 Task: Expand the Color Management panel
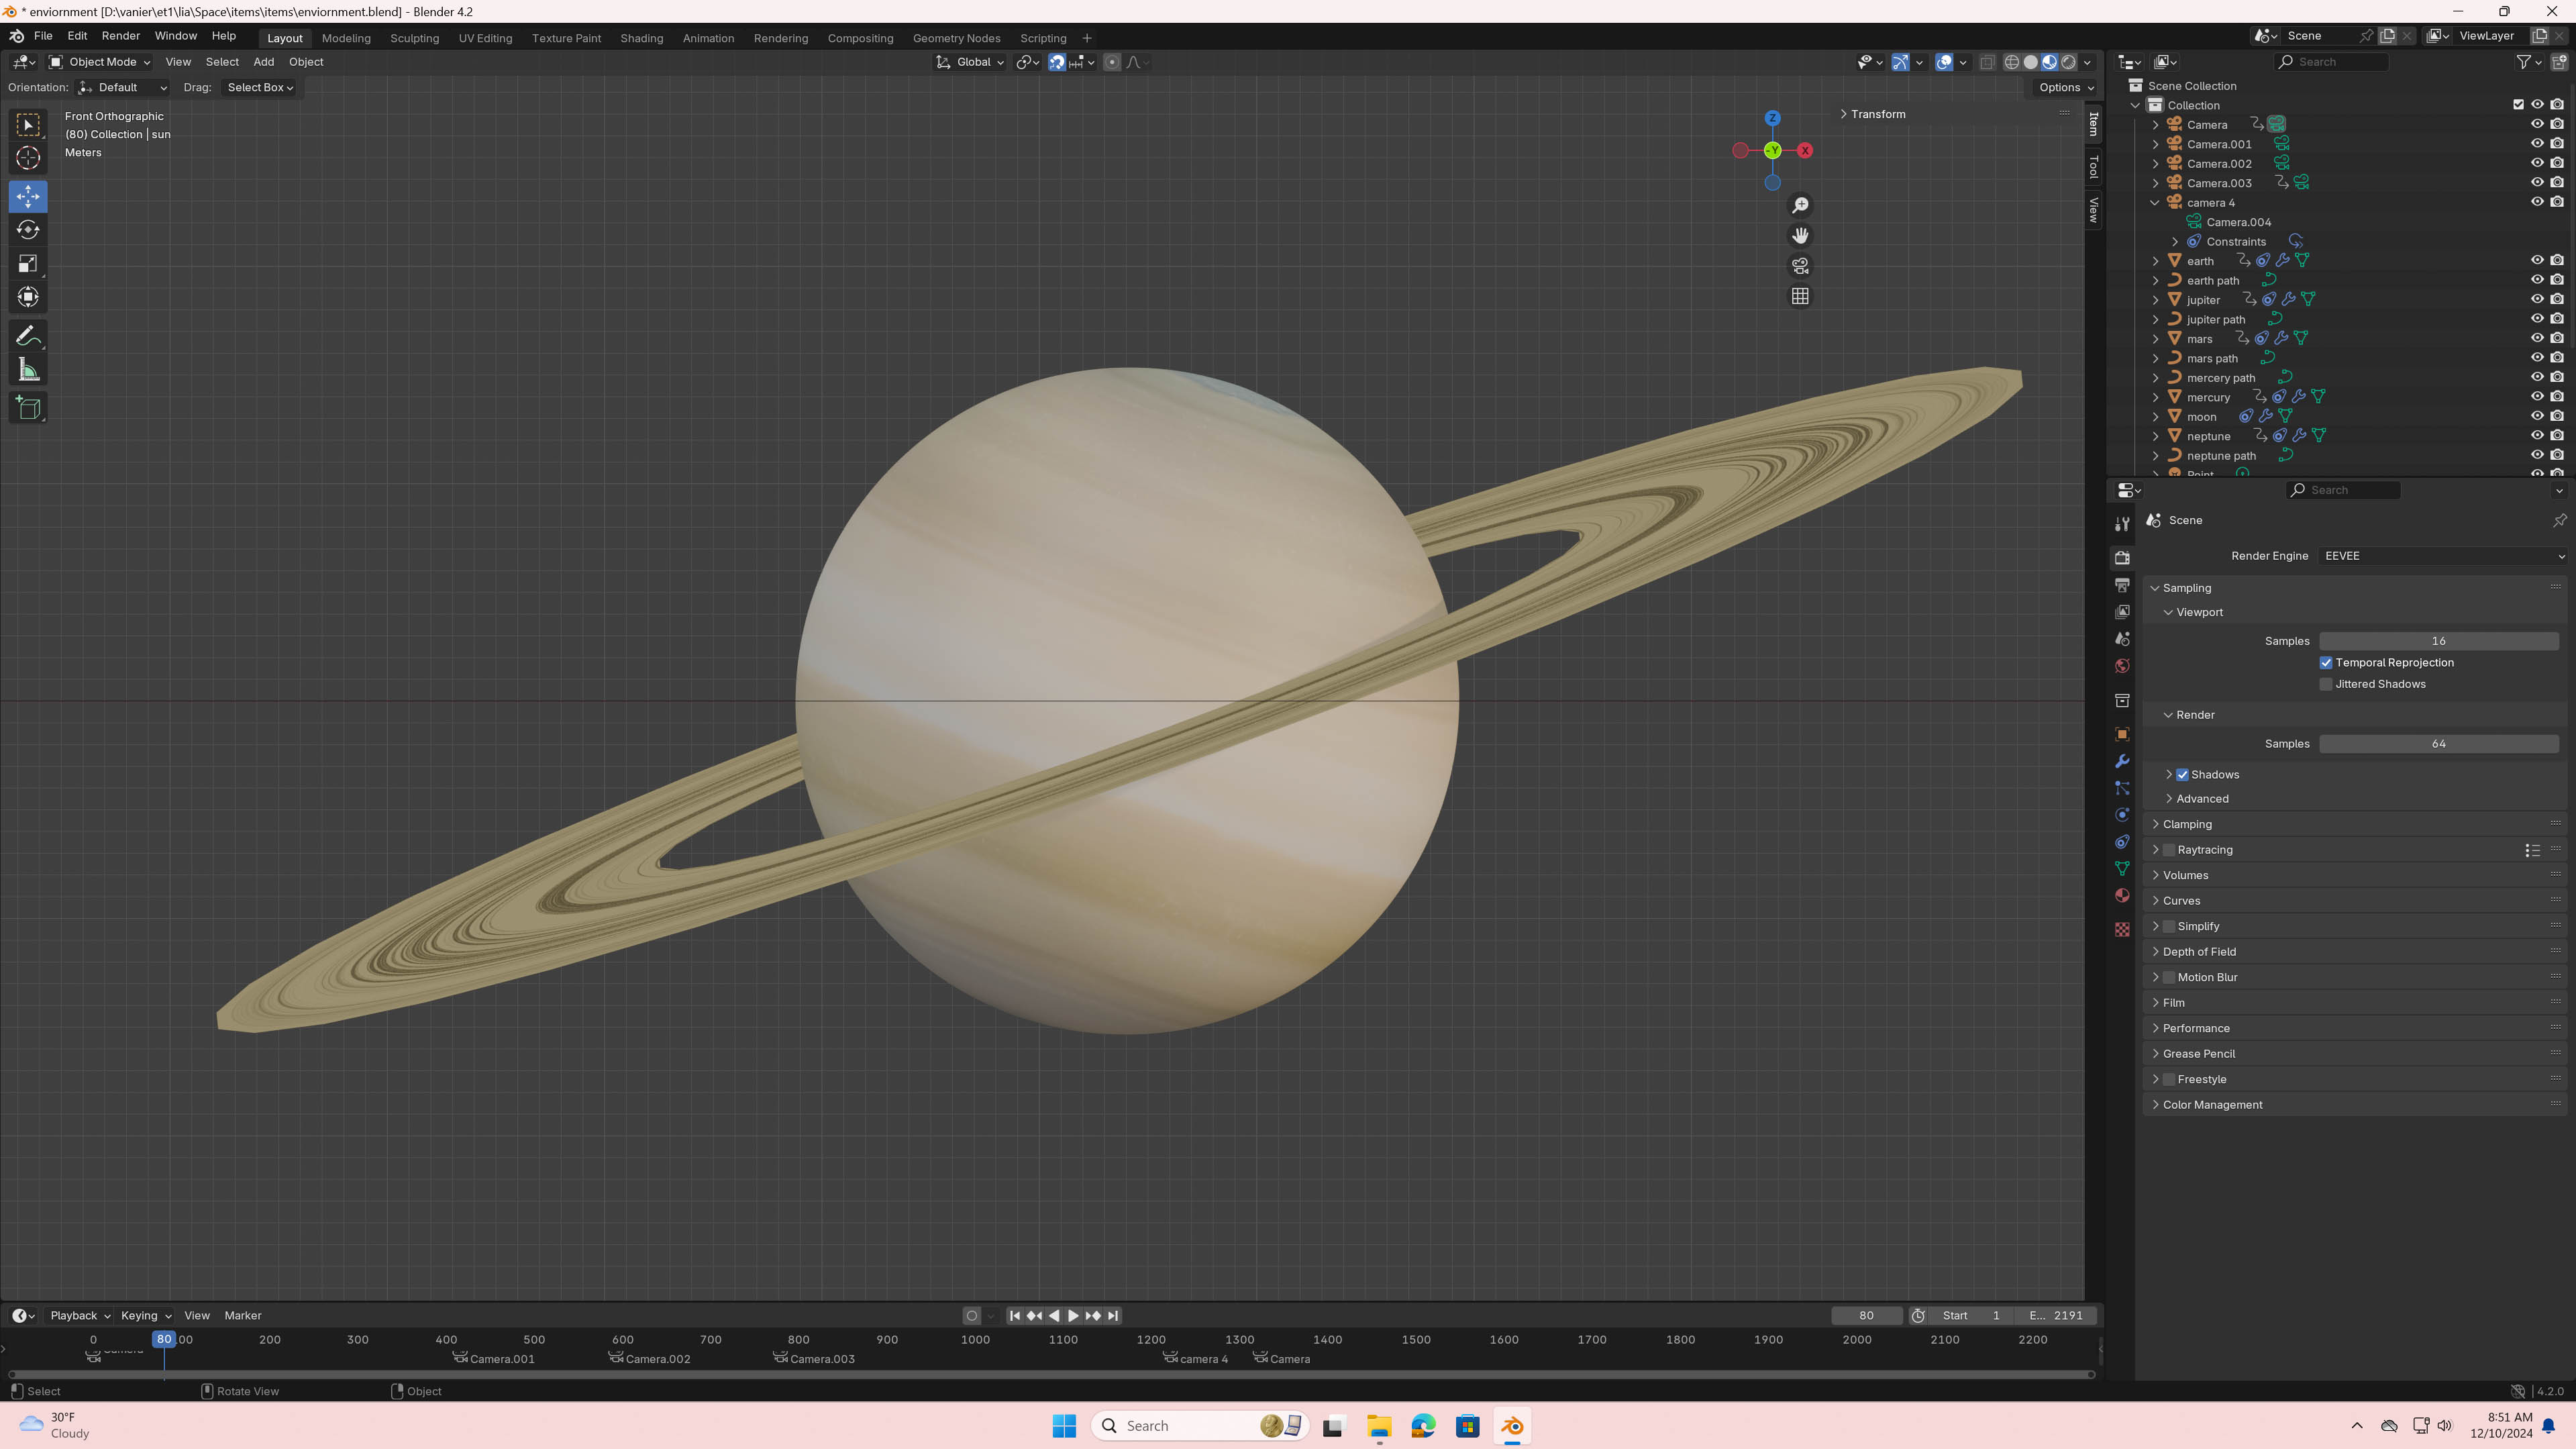pos(2212,1105)
